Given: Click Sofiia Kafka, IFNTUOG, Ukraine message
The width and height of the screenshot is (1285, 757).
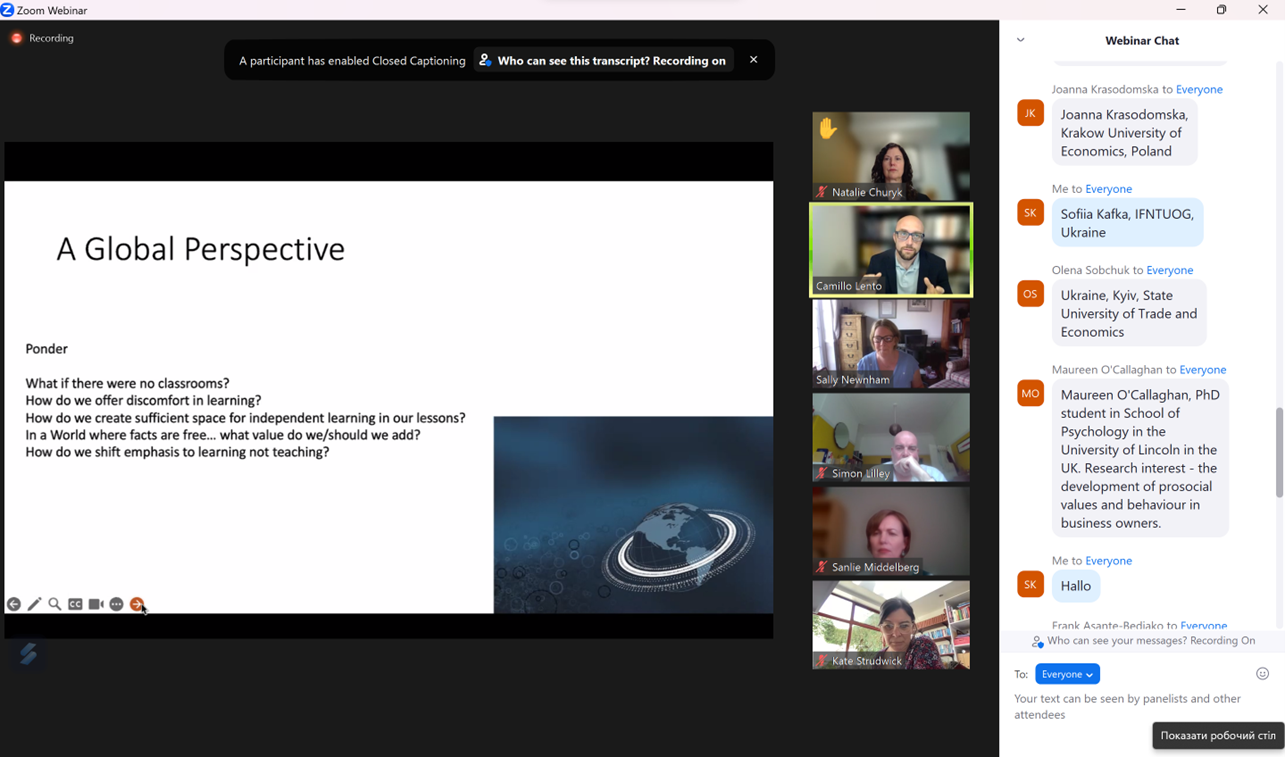Looking at the screenshot, I should pyautogui.click(x=1127, y=223).
